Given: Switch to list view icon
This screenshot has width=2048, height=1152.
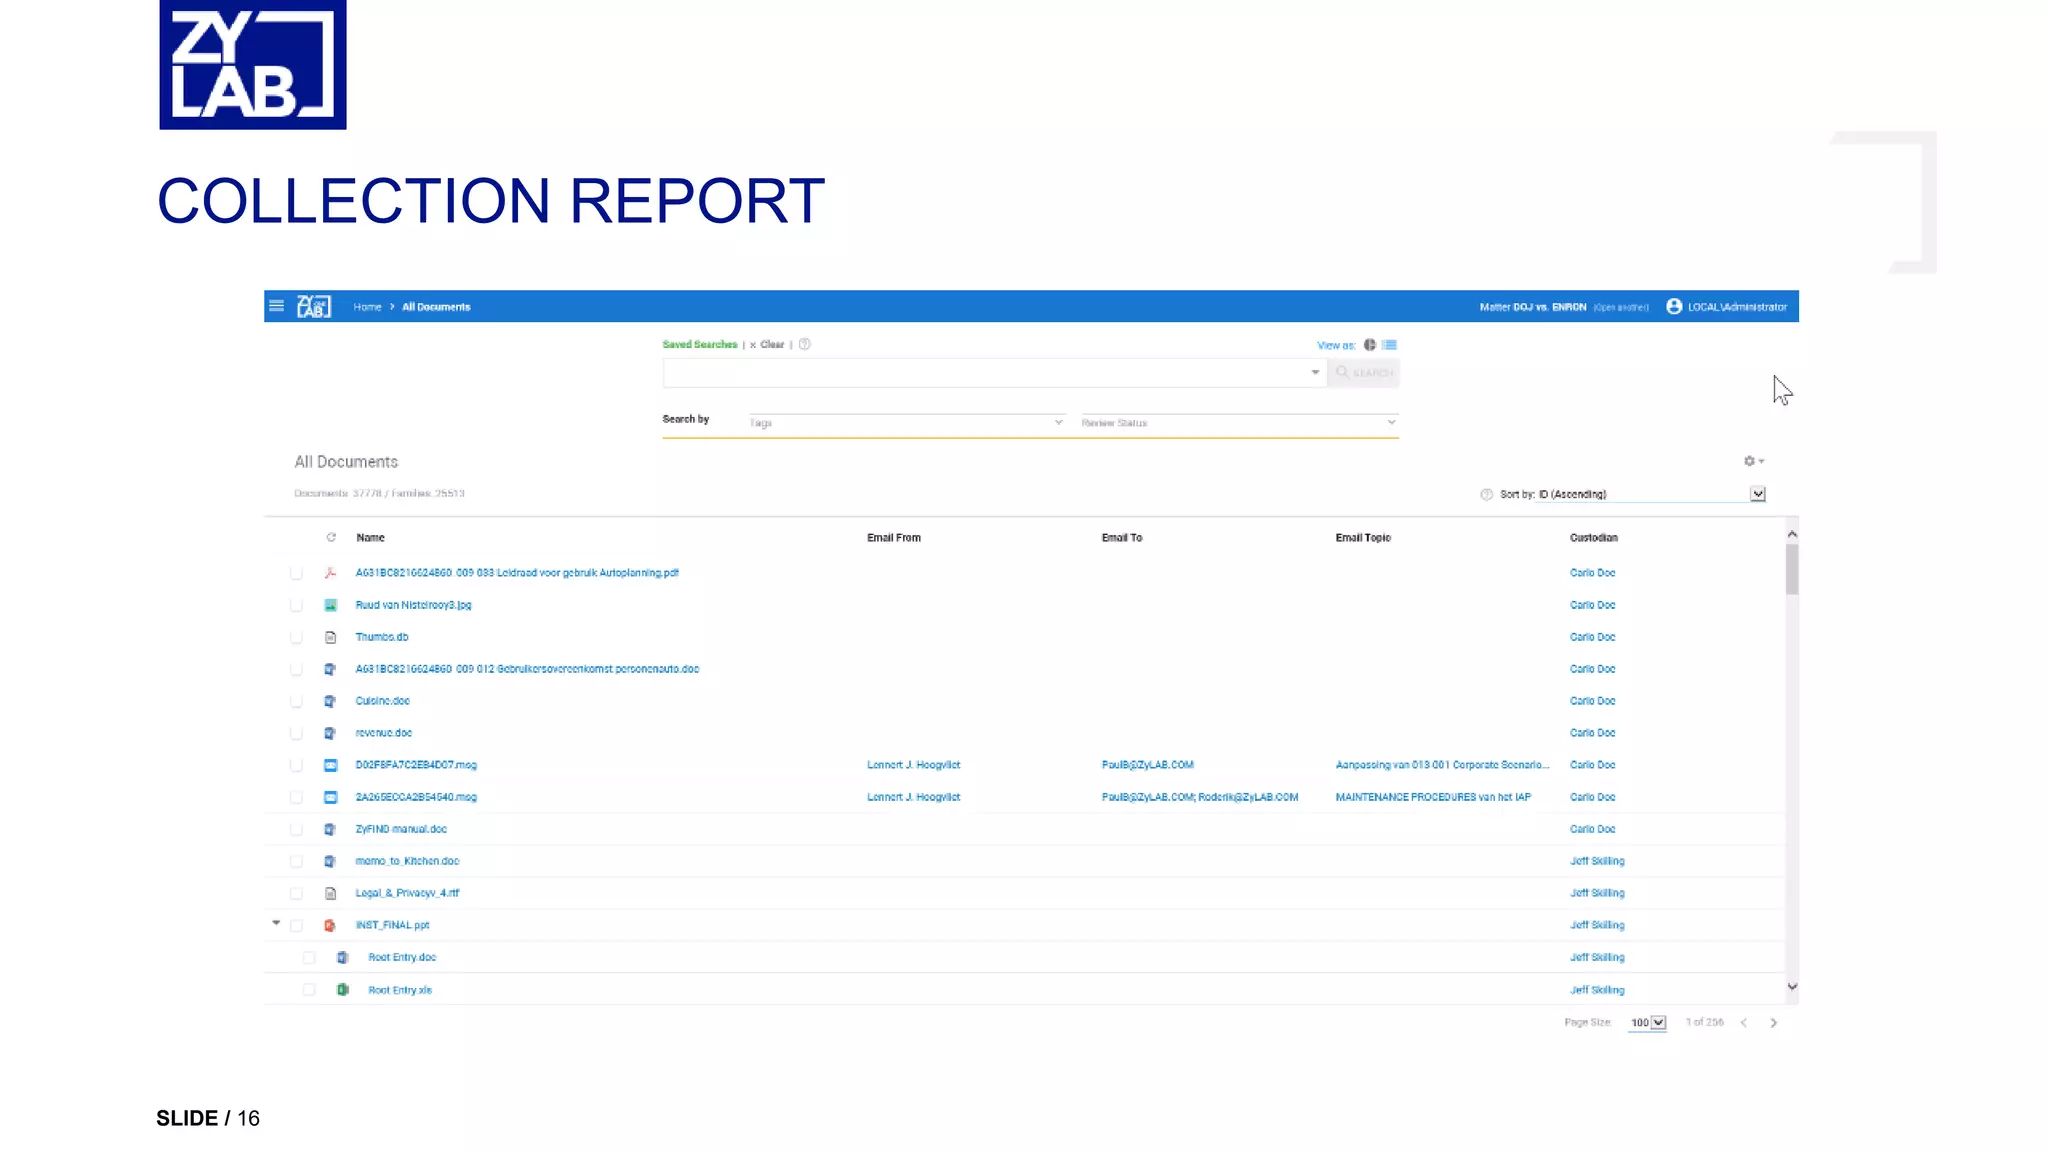Looking at the screenshot, I should pos(1389,345).
